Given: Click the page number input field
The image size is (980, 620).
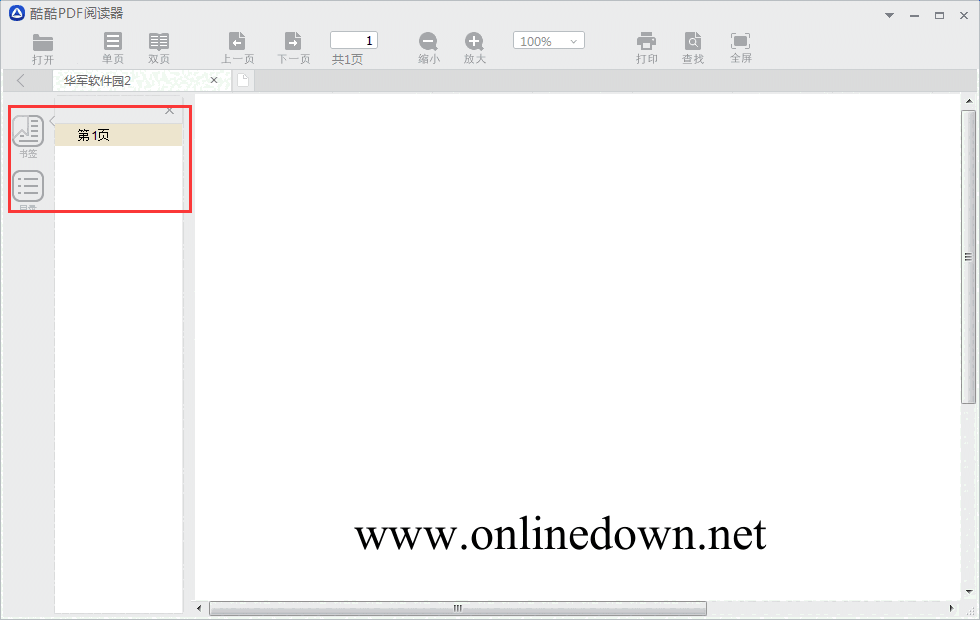Looking at the screenshot, I should pos(354,41).
